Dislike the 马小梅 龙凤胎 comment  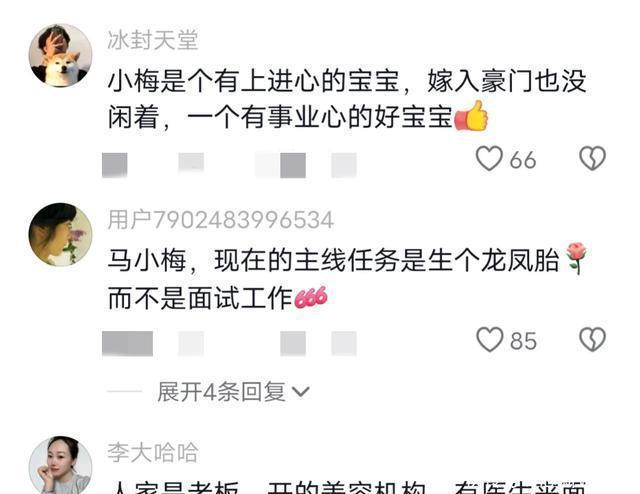(592, 340)
